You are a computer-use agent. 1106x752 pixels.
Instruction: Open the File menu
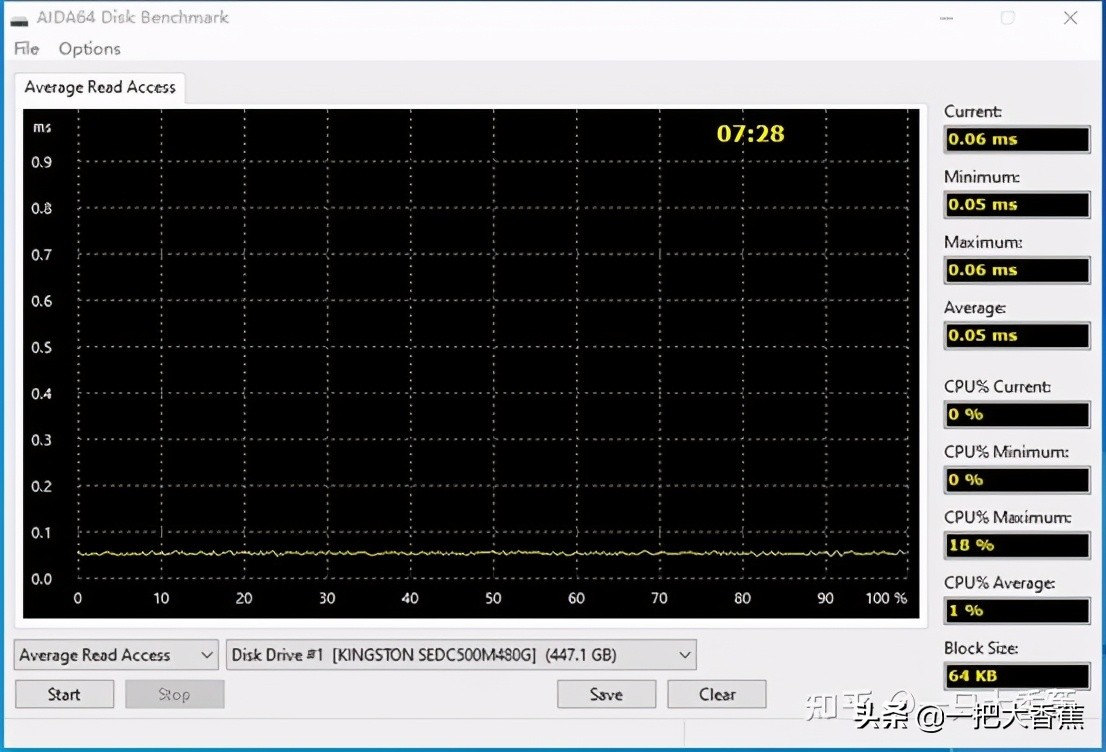25,48
